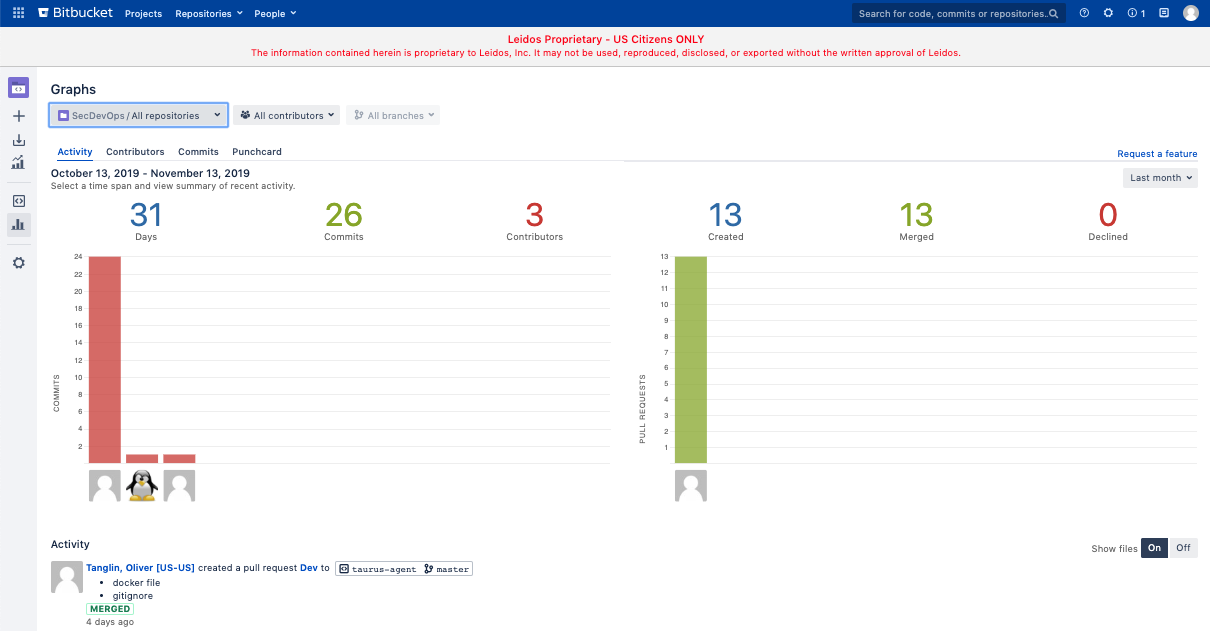Image resolution: width=1210 pixels, height=631 pixels.
Task: Turn Show files On
Action: tap(1155, 548)
